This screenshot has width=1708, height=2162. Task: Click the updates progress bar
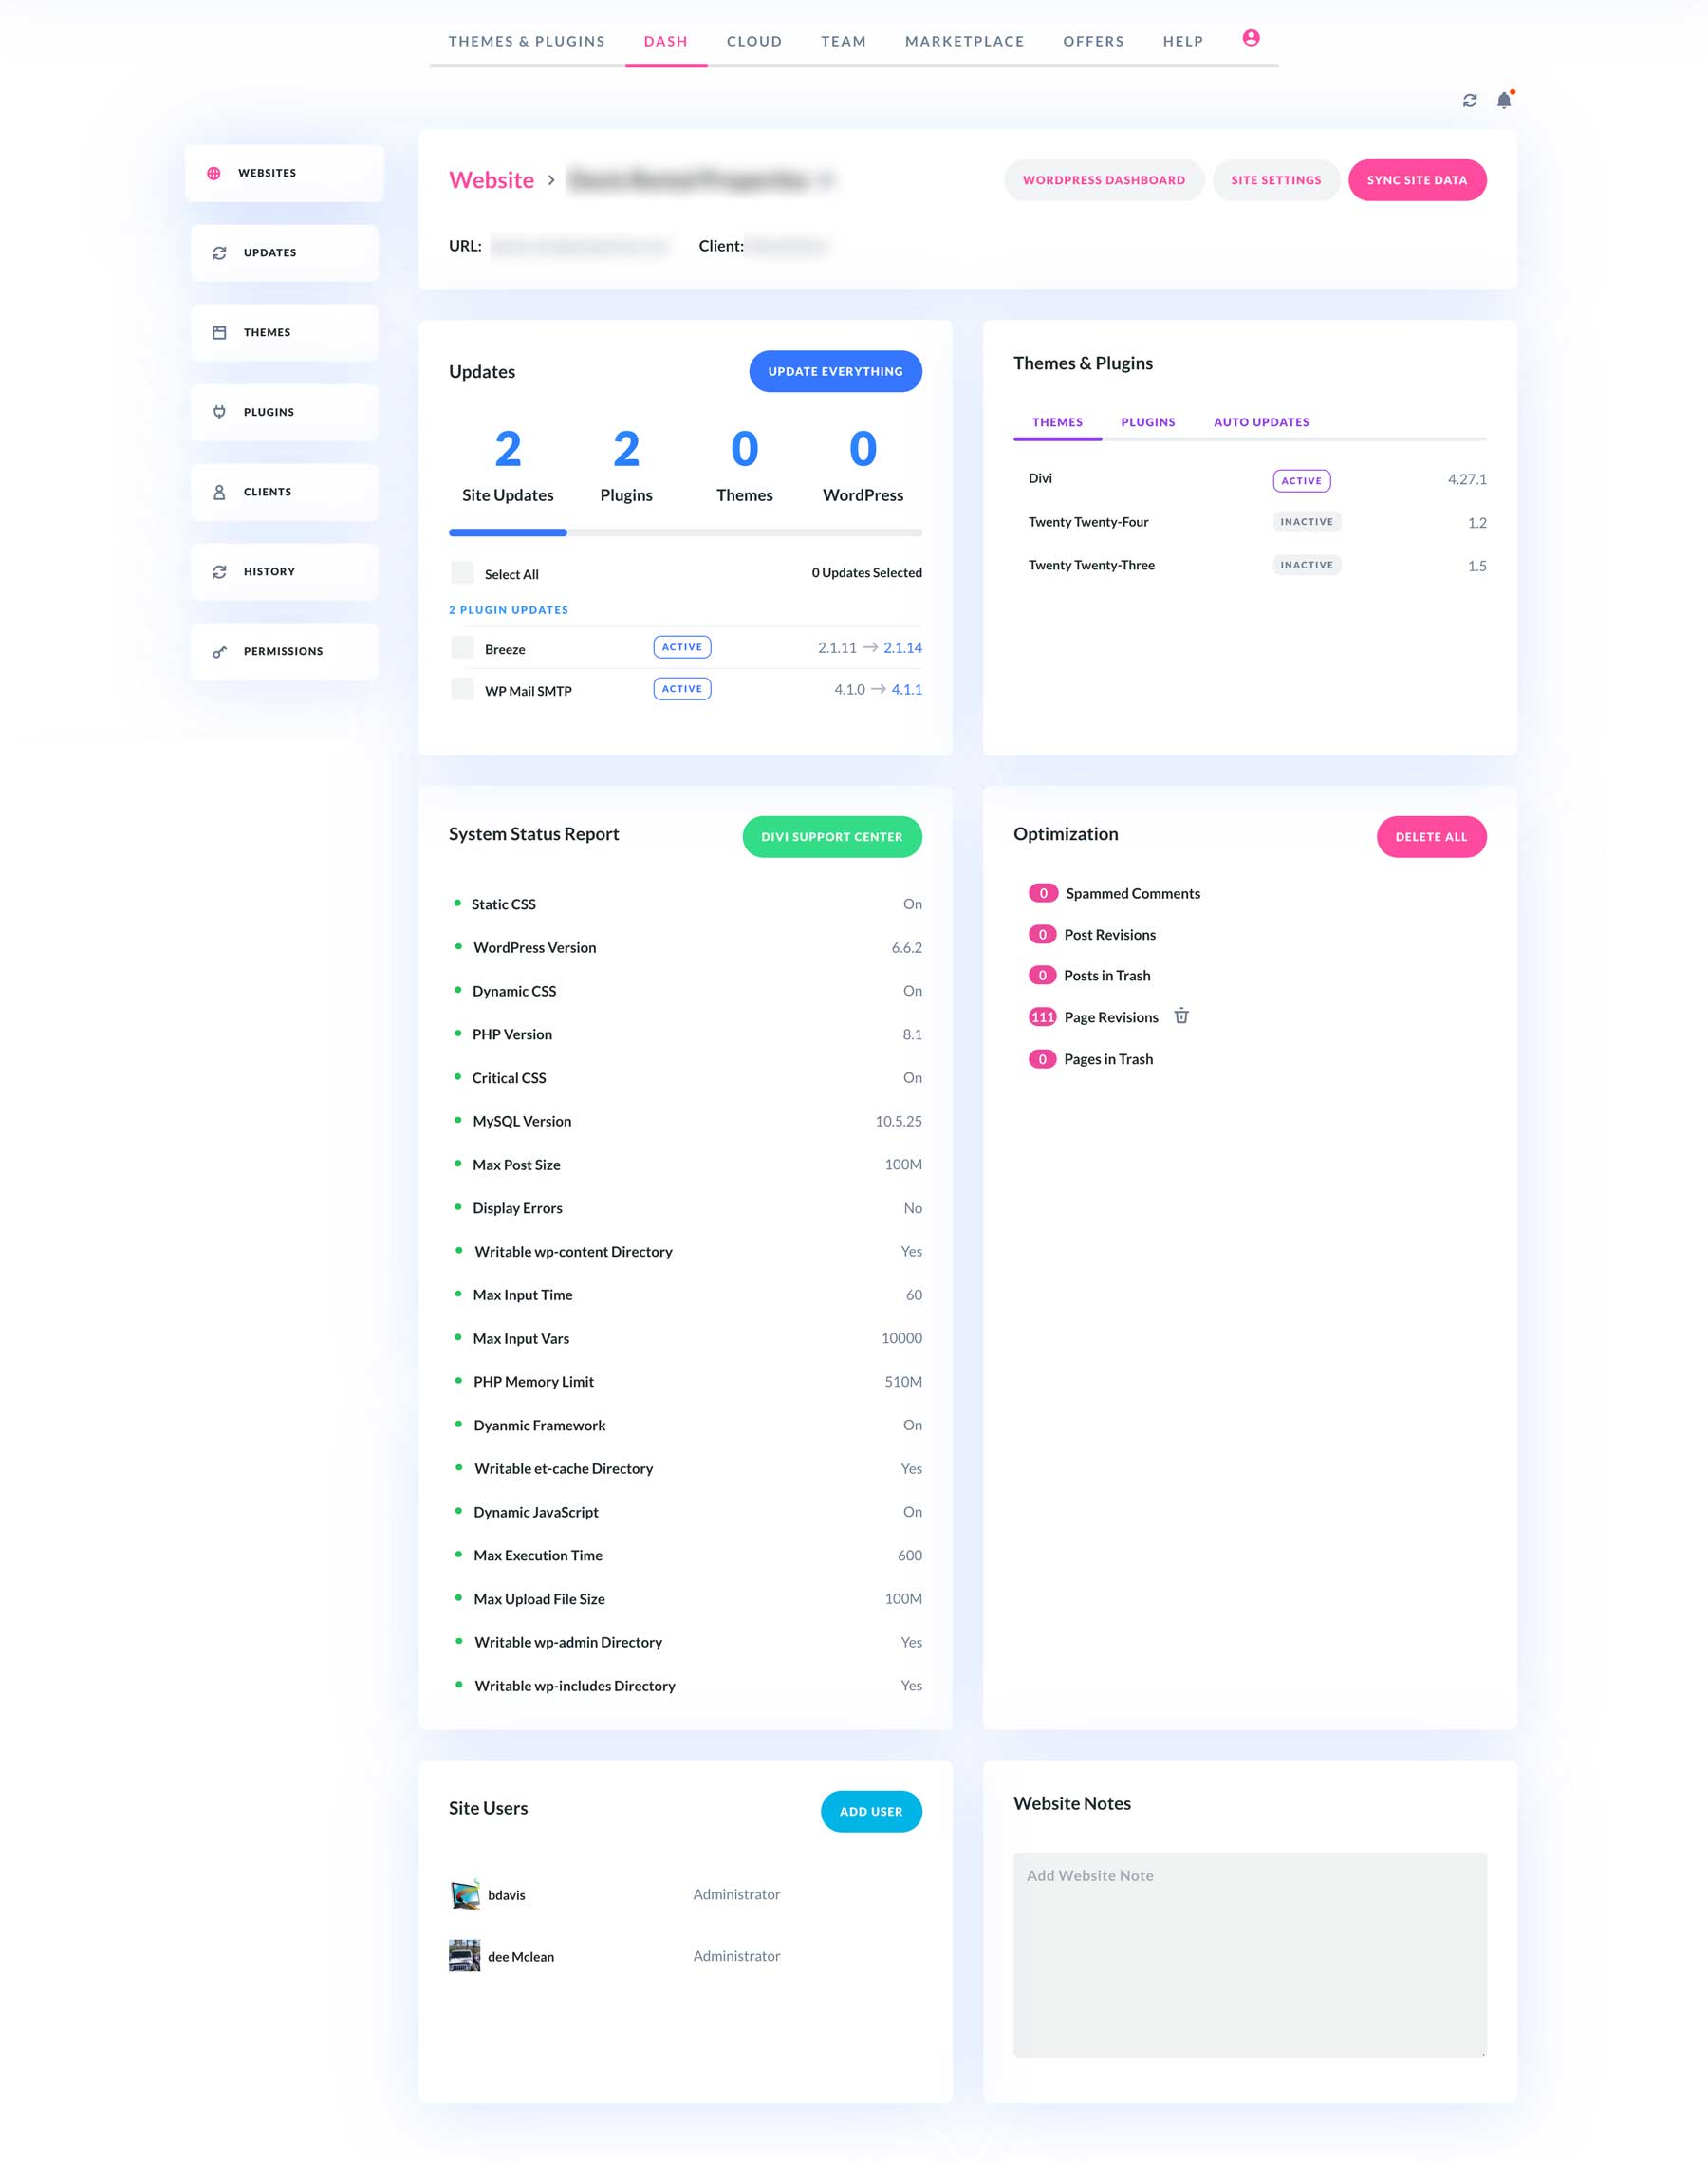click(x=685, y=532)
